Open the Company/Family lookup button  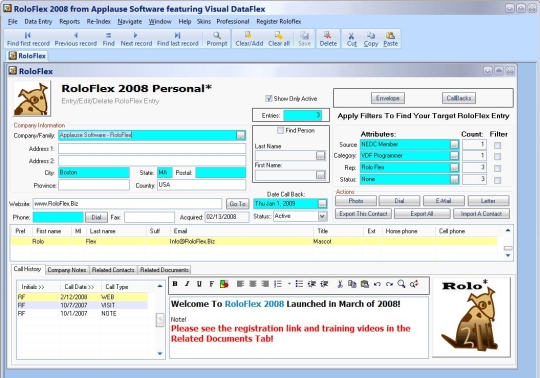241,135
